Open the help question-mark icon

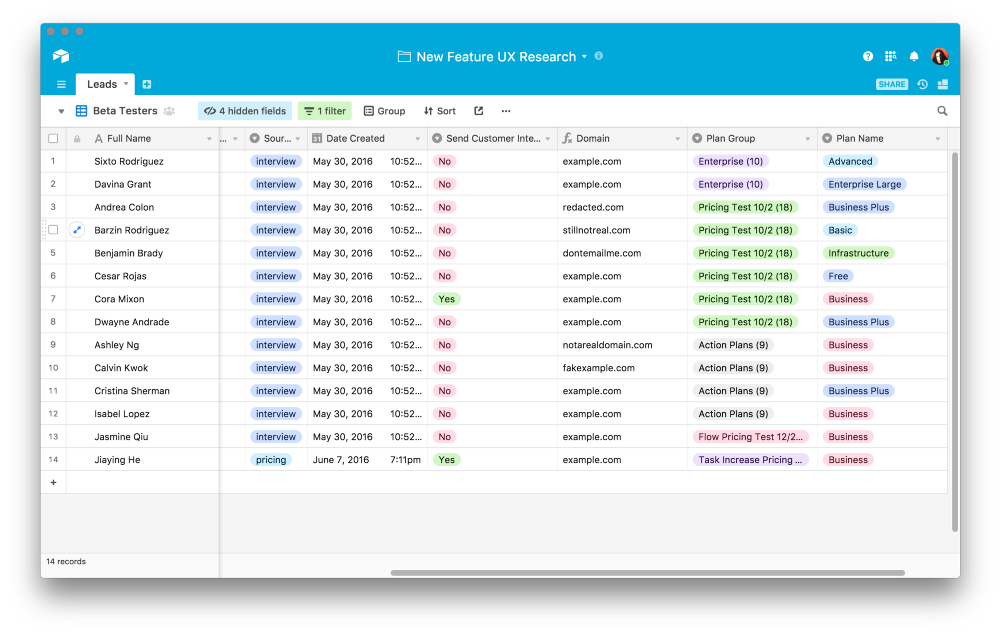pos(866,57)
